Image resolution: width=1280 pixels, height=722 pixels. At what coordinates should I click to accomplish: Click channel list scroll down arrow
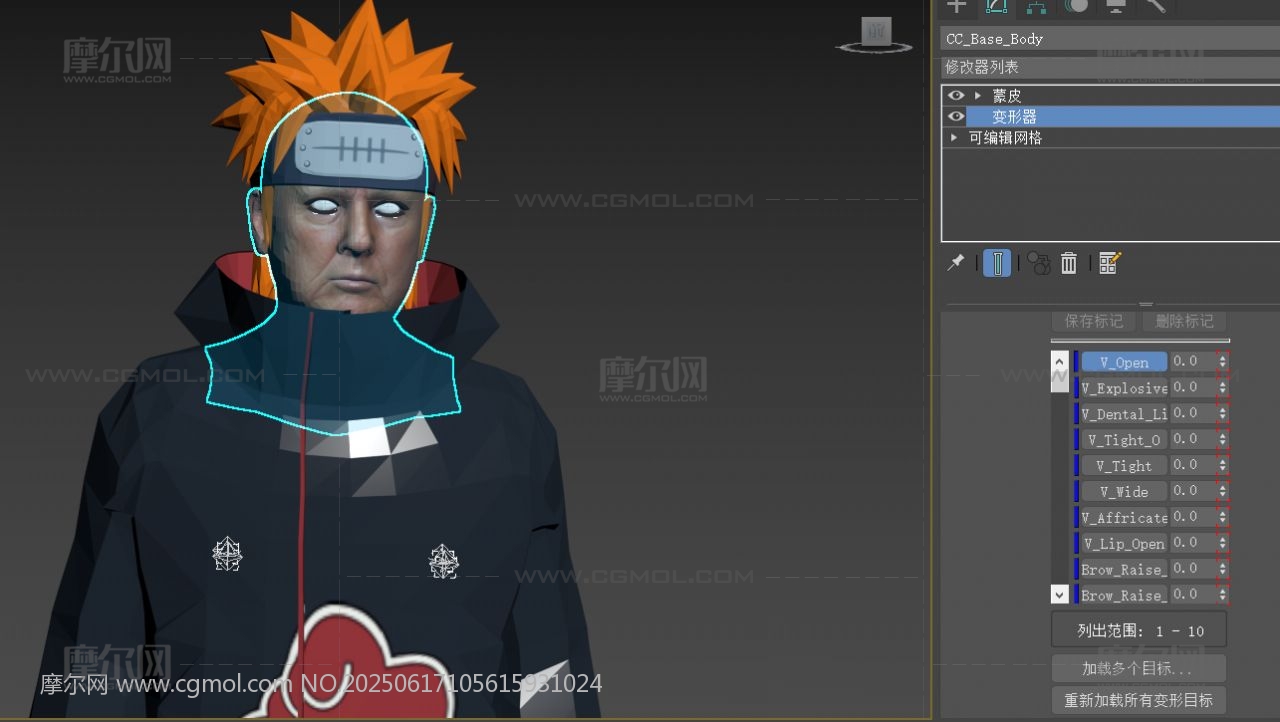pos(1060,594)
